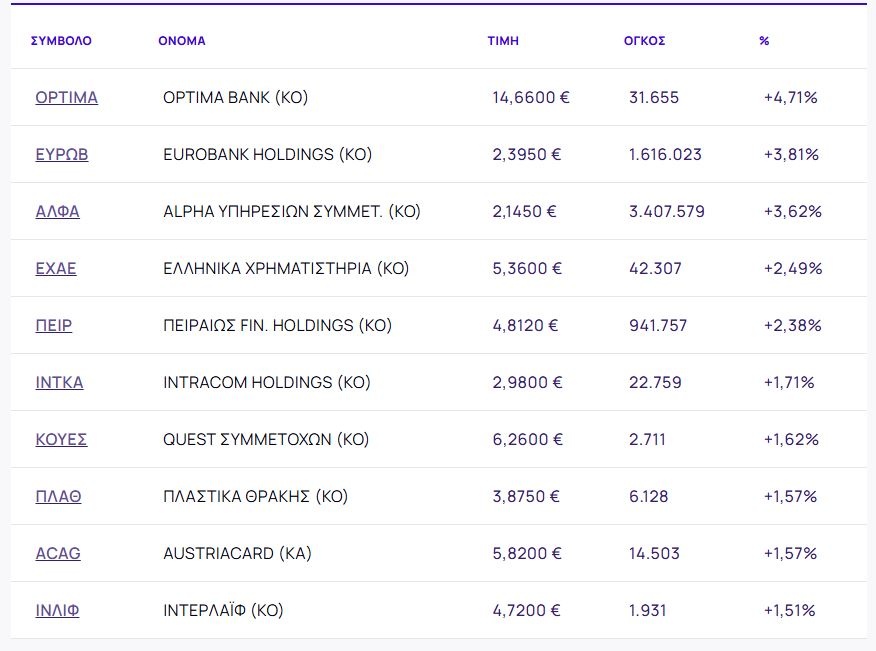Click the ΕΥΡΩΒ symbol link
The image size is (876, 651).
point(61,155)
